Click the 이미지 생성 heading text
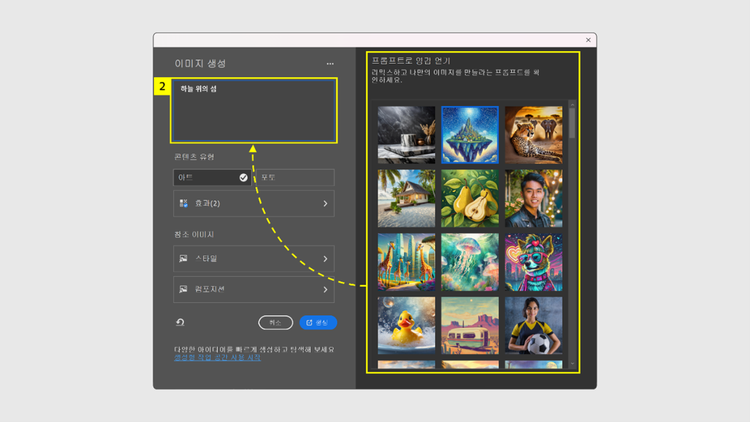This screenshot has width=750, height=422. point(200,64)
